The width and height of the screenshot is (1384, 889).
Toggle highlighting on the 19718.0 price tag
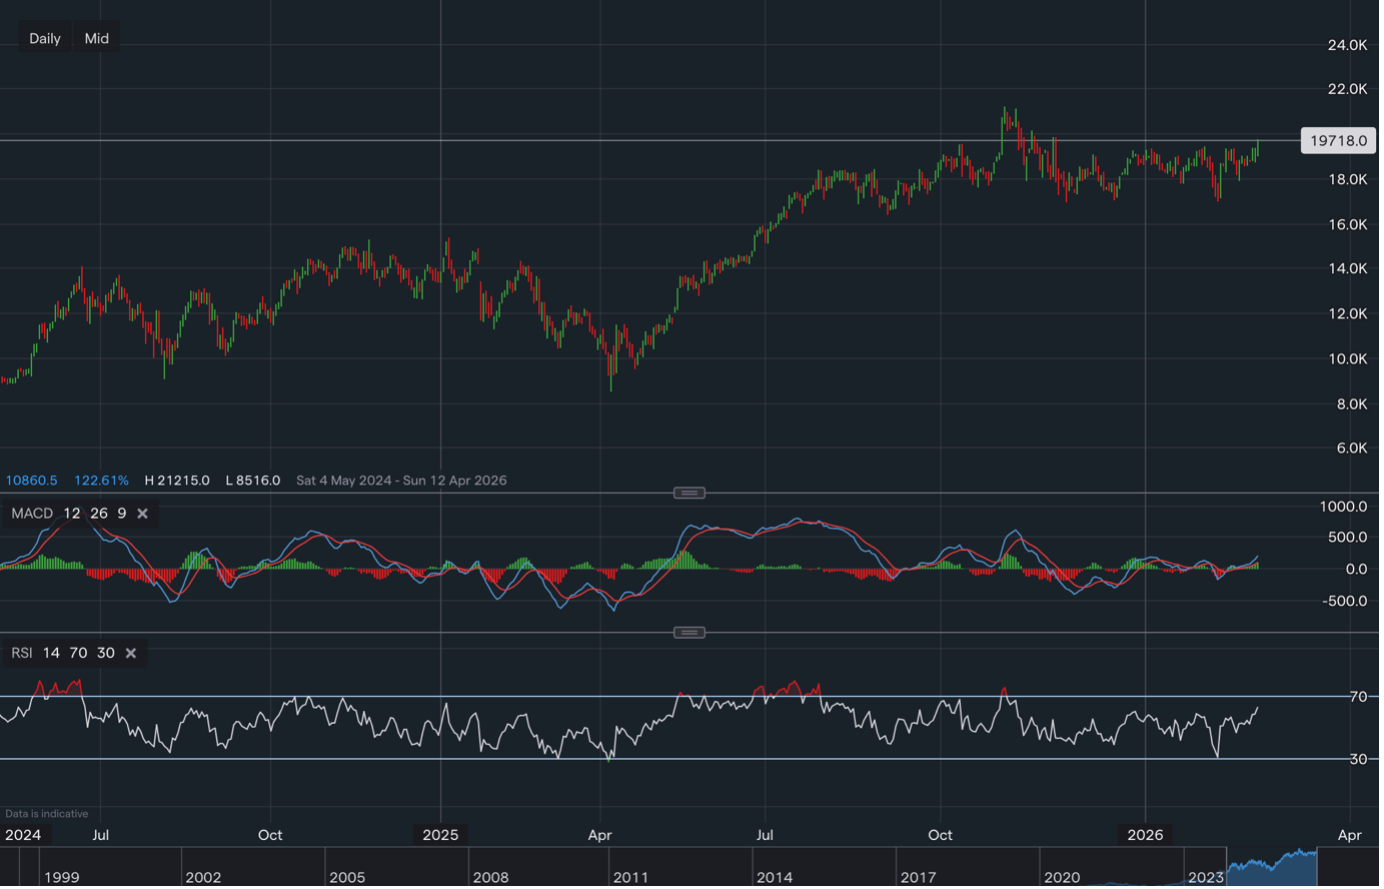tap(1338, 141)
